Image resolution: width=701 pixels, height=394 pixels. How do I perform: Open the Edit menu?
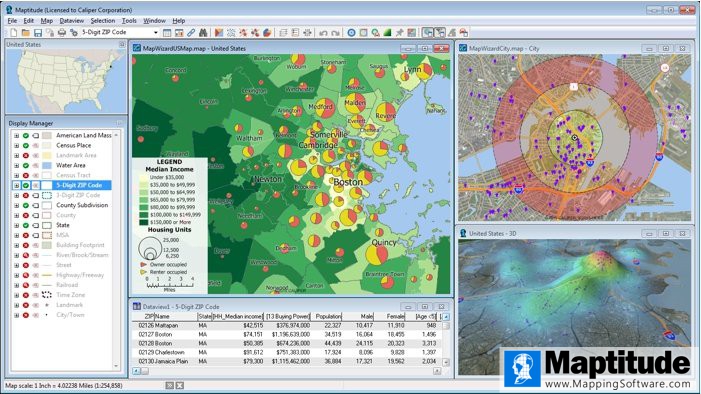[x=29, y=21]
